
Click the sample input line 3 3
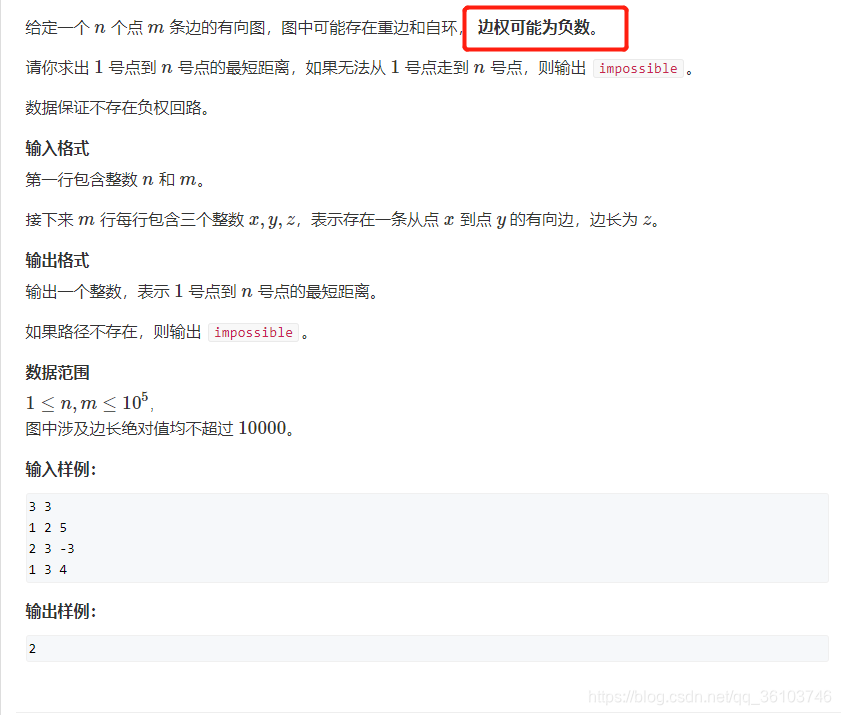pyautogui.click(x=40, y=506)
